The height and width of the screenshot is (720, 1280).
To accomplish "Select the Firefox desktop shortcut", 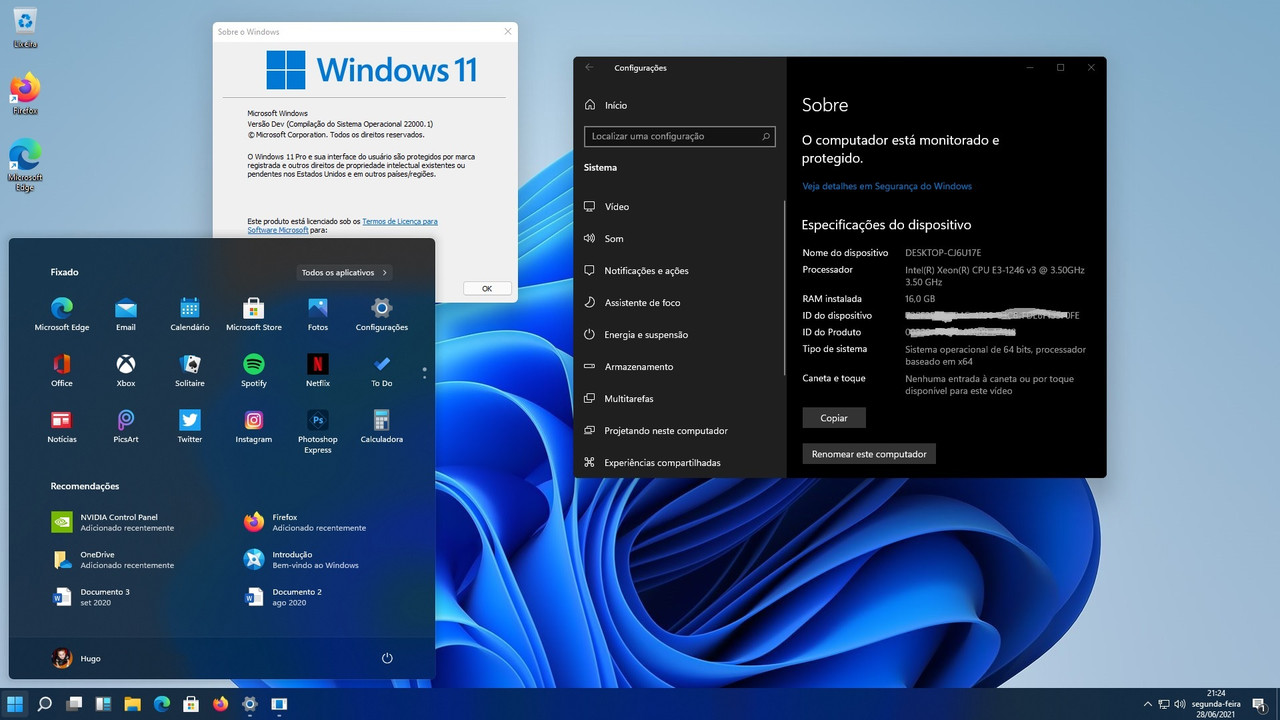I will click(25, 94).
